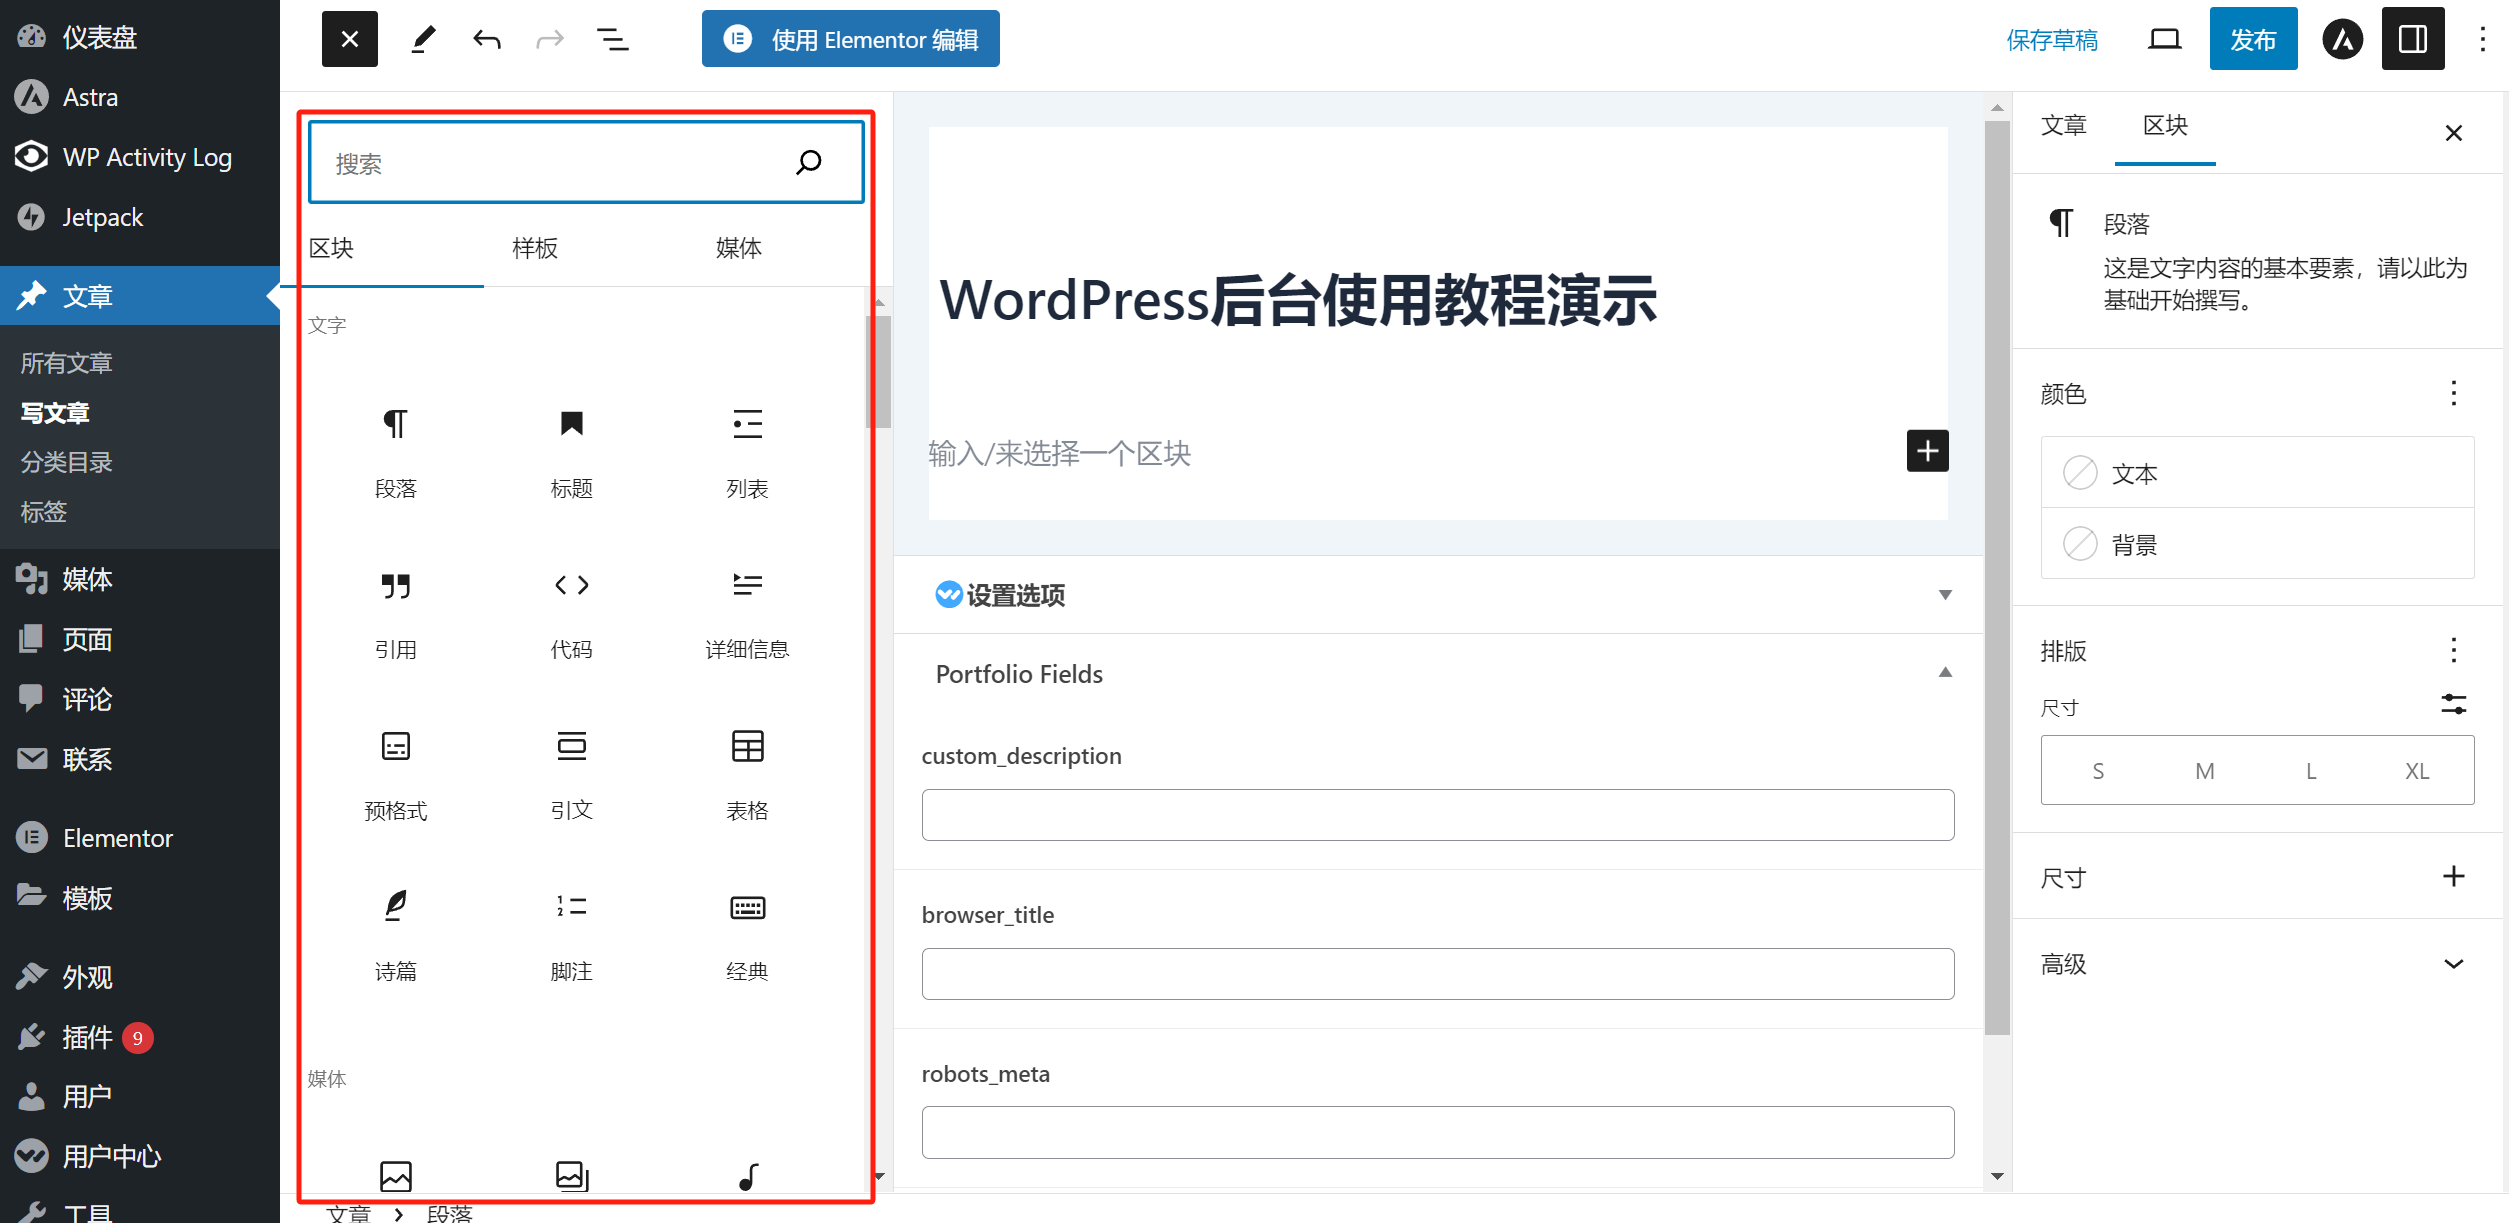The image size is (2509, 1223).
Task: Select font size L
Action: 2311,771
